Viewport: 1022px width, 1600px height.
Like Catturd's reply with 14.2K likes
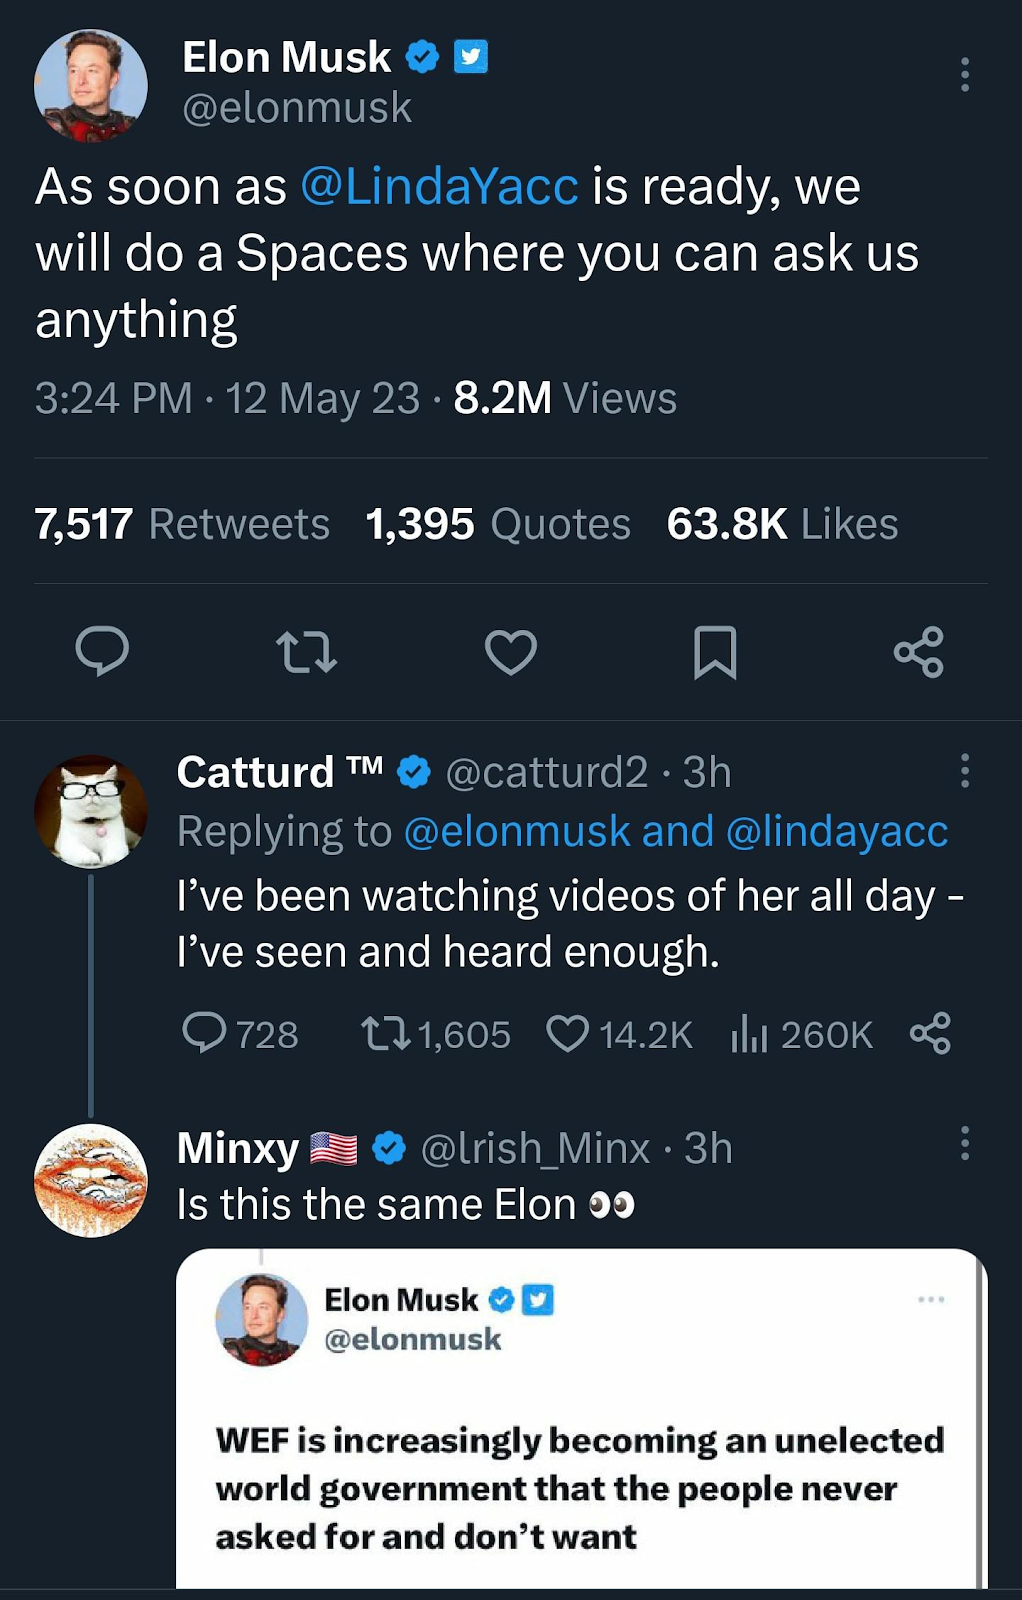pyautogui.click(x=620, y=1034)
